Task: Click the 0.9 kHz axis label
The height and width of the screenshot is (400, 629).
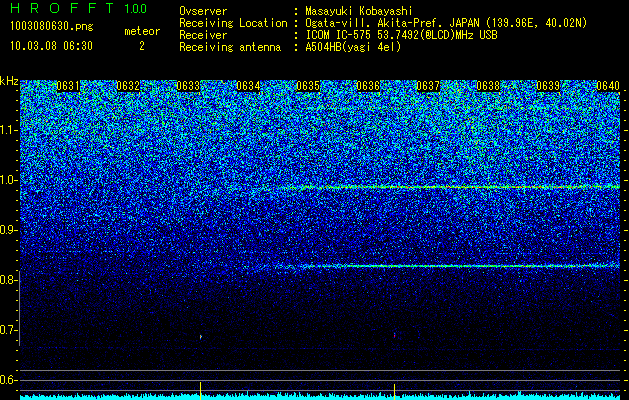Action: point(7,230)
